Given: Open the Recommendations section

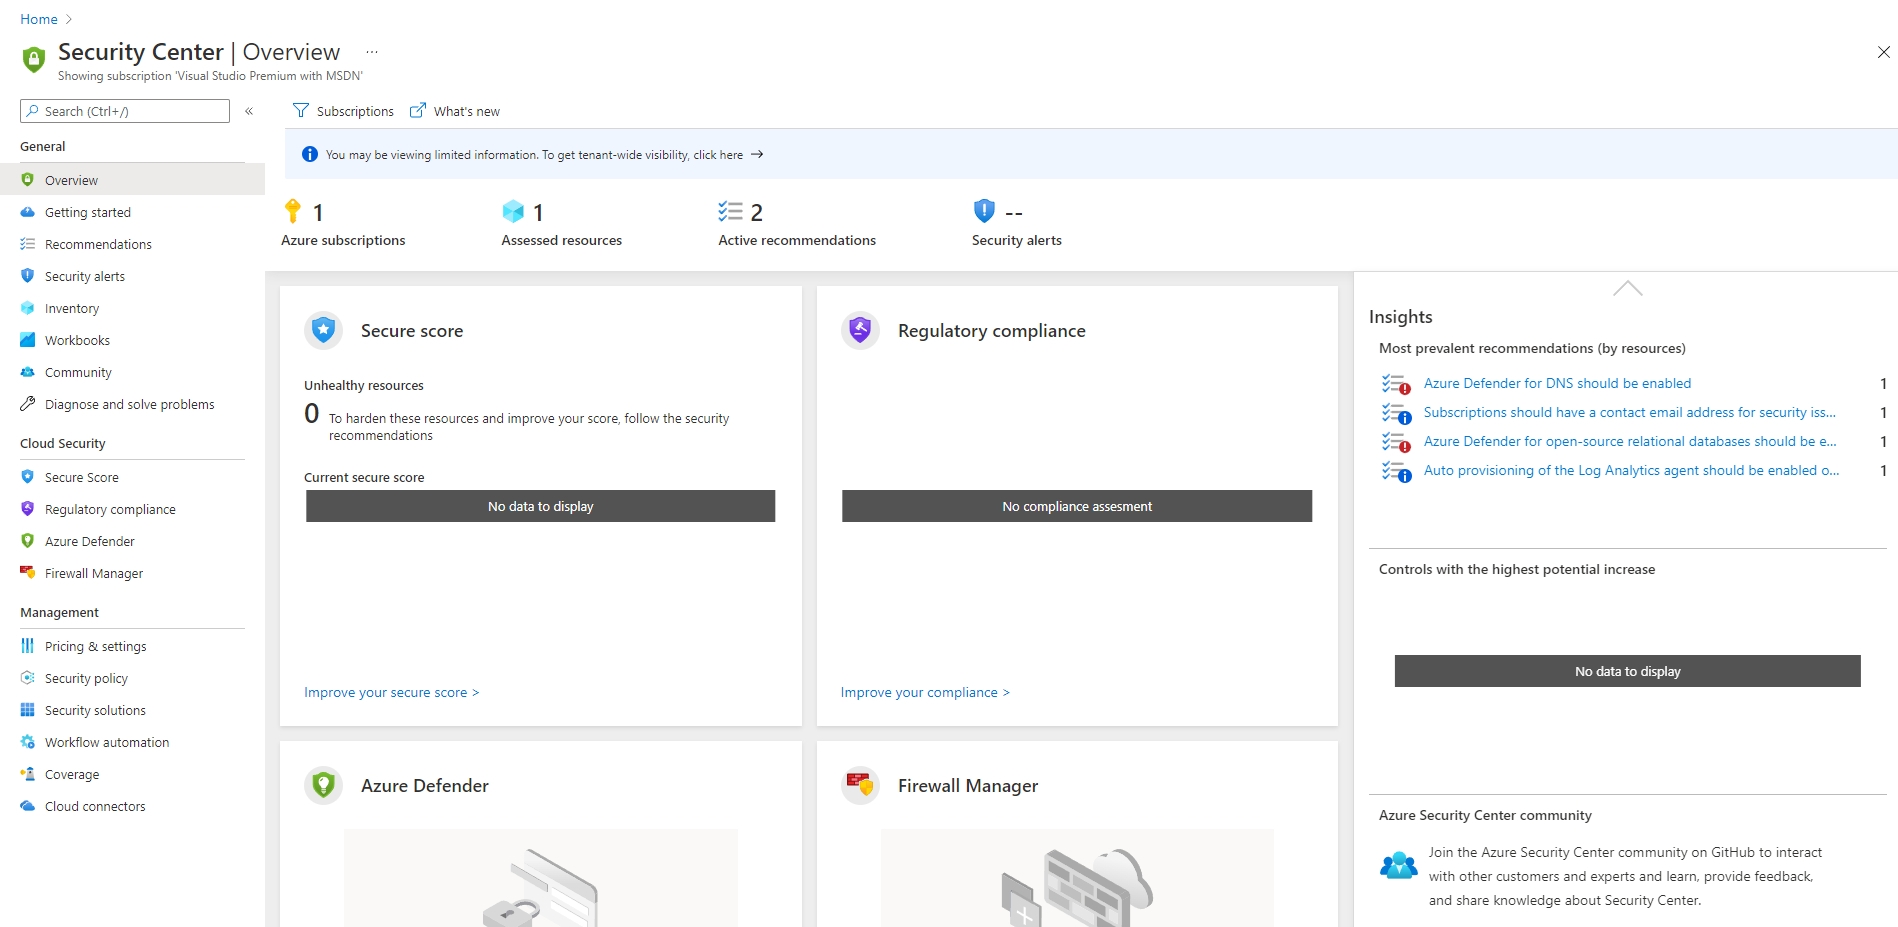Looking at the screenshot, I should coord(98,244).
